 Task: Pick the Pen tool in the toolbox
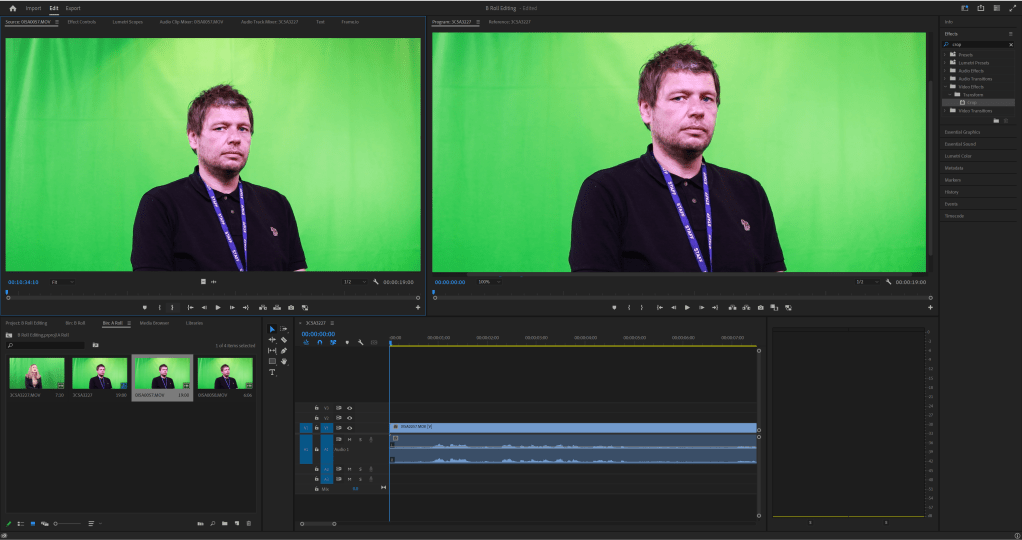pyautogui.click(x=284, y=350)
